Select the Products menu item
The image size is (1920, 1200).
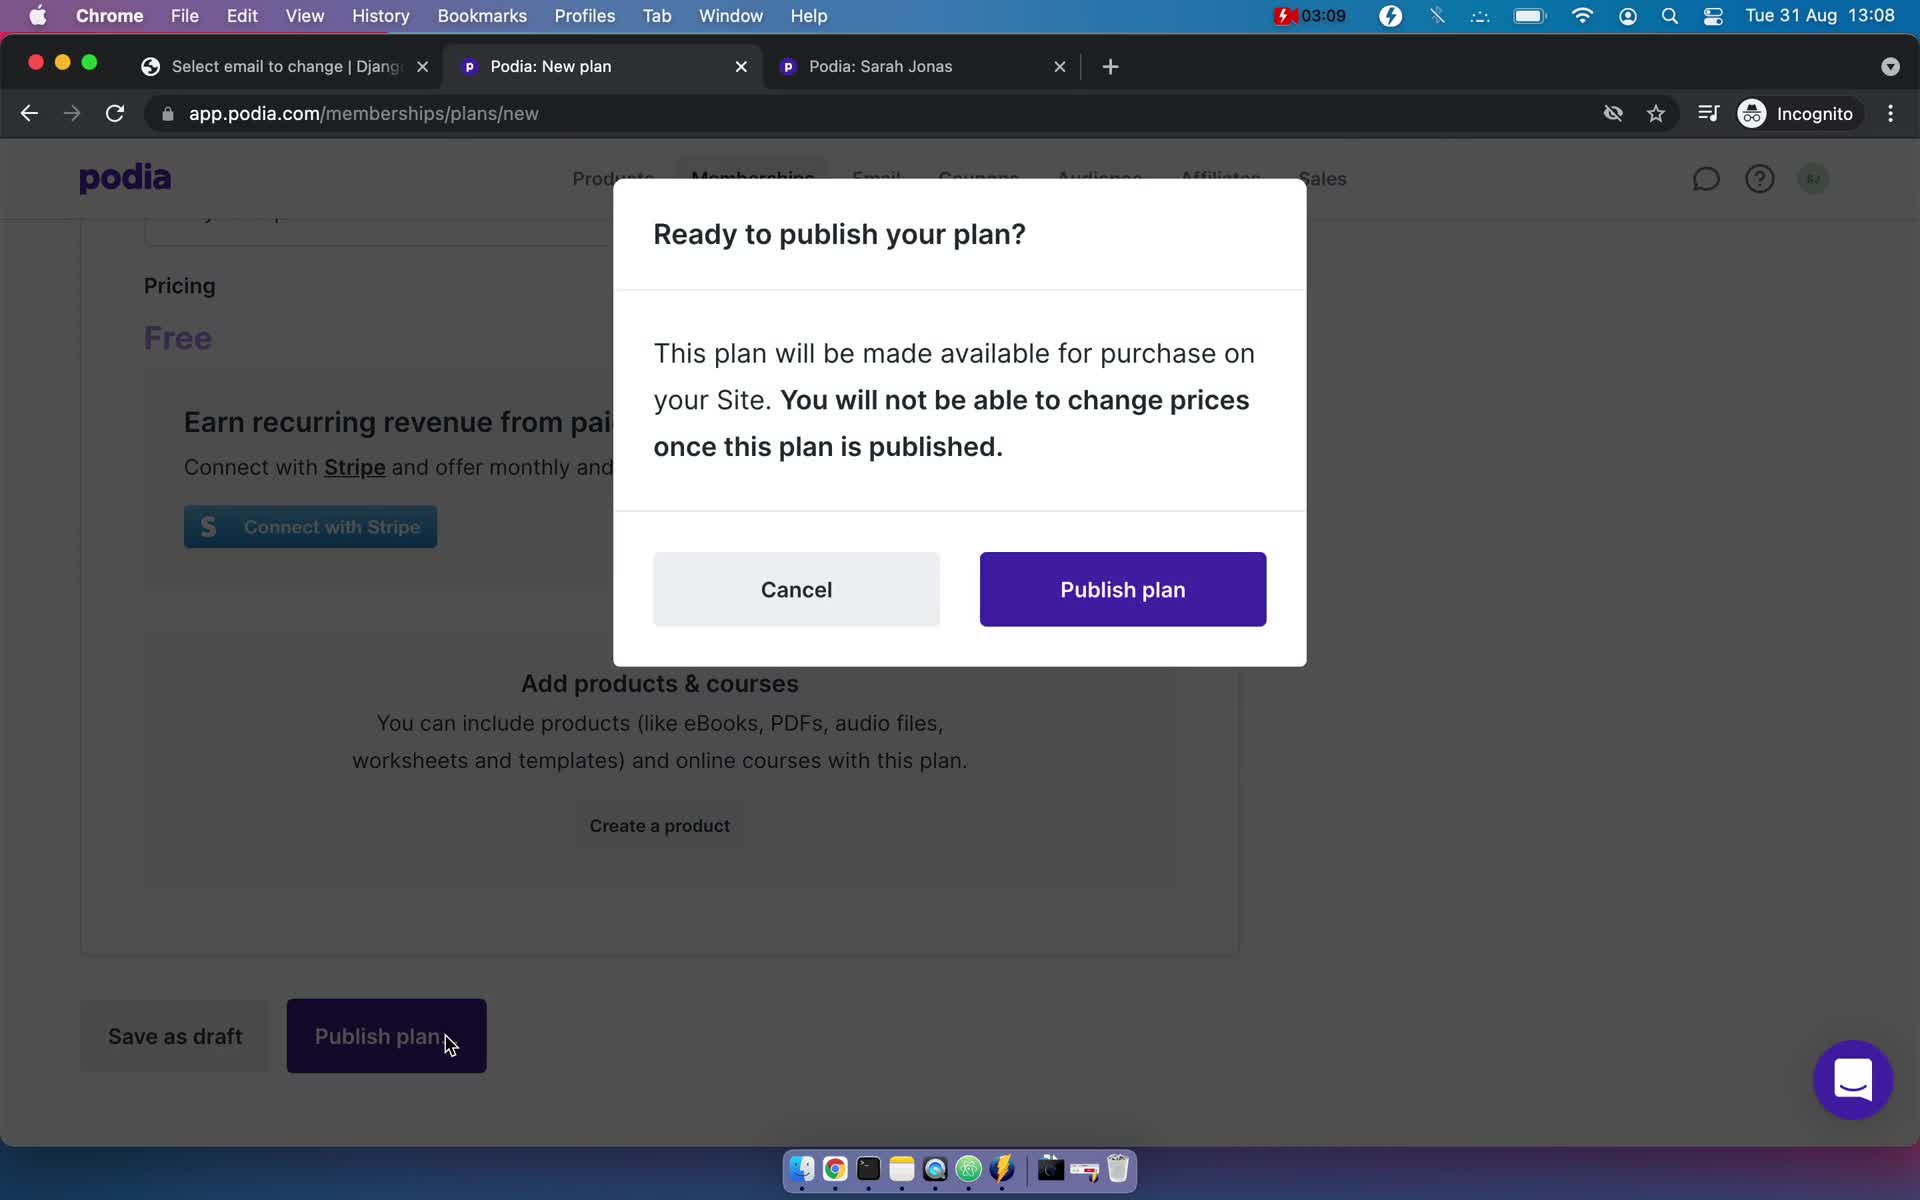click(612, 177)
